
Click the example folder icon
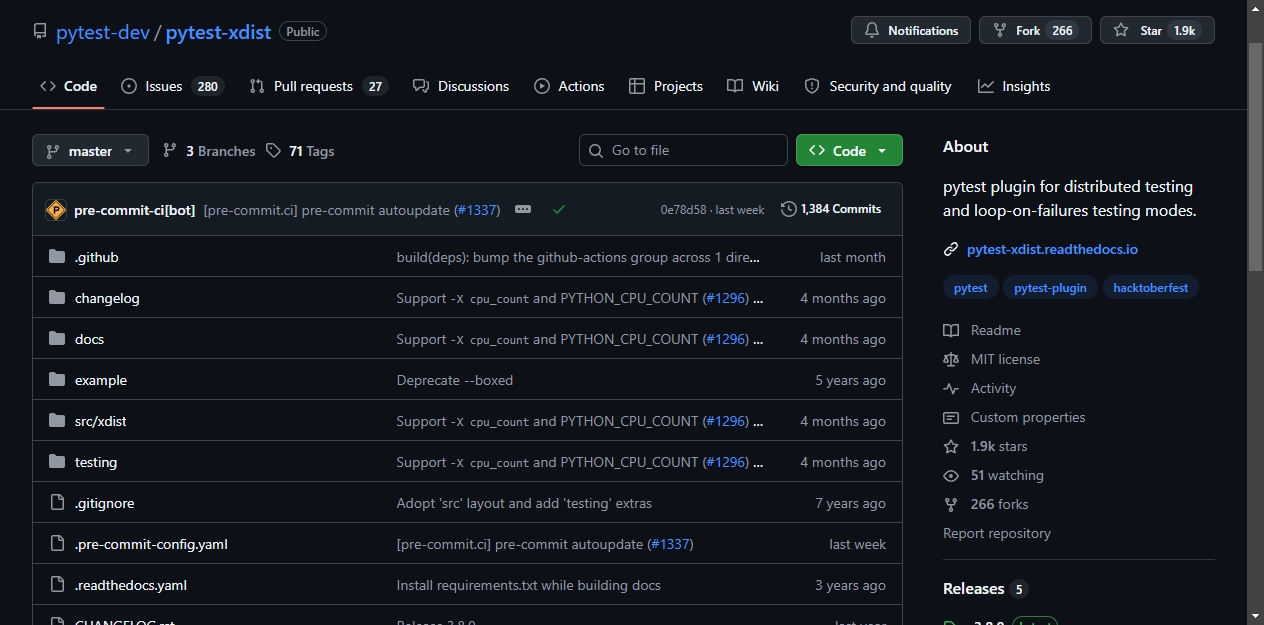pos(56,380)
